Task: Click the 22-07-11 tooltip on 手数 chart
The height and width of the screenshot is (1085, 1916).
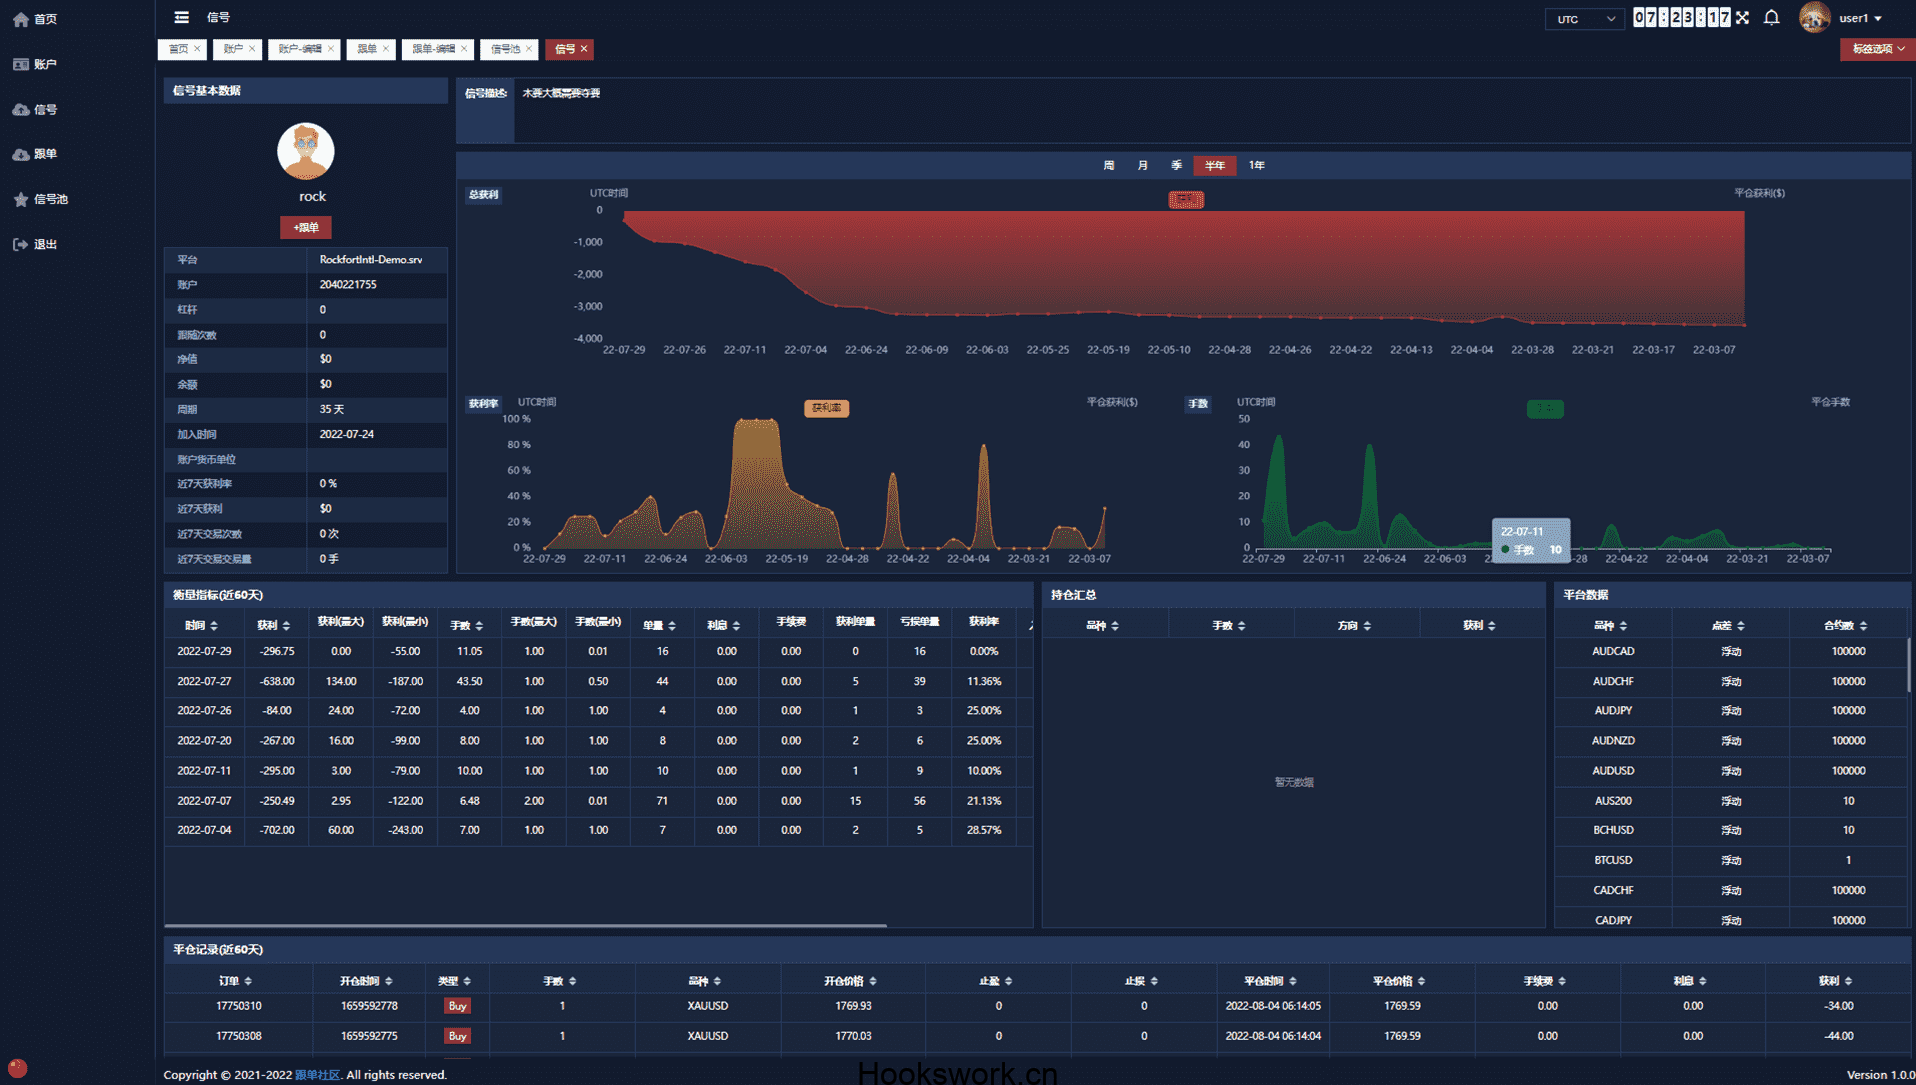Action: pyautogui.click(x=1531, y=540)
